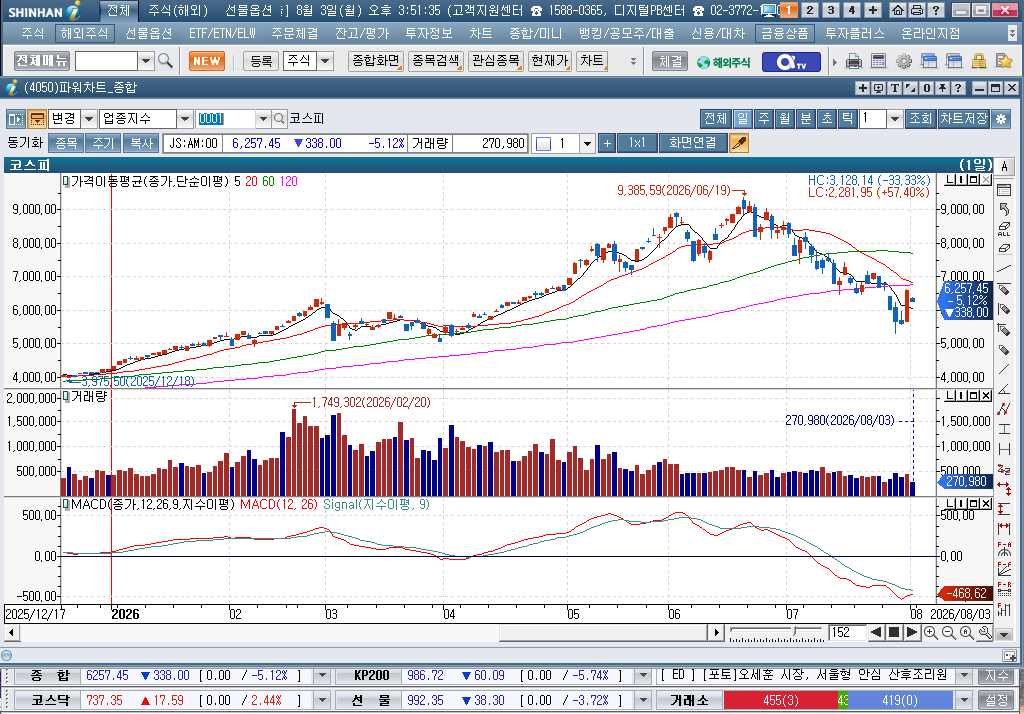This screenshot has width=1024, height=714.
Task: Click the zoom-in magnifier below the chart
Action: 931,632
